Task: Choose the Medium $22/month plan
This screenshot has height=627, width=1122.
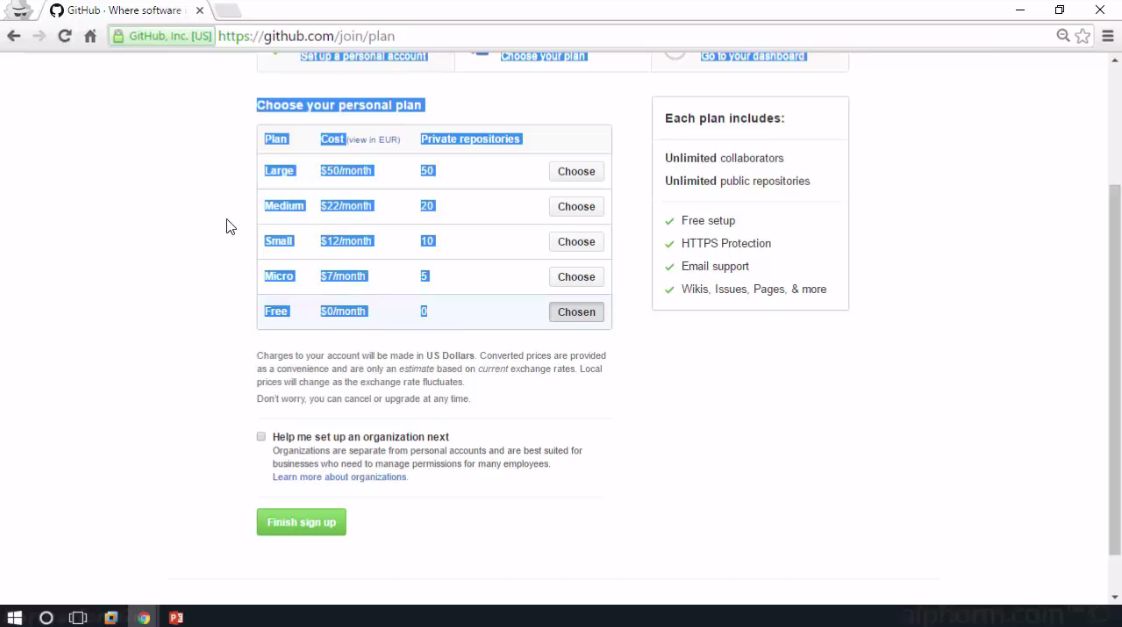Action: click(576, 207)
